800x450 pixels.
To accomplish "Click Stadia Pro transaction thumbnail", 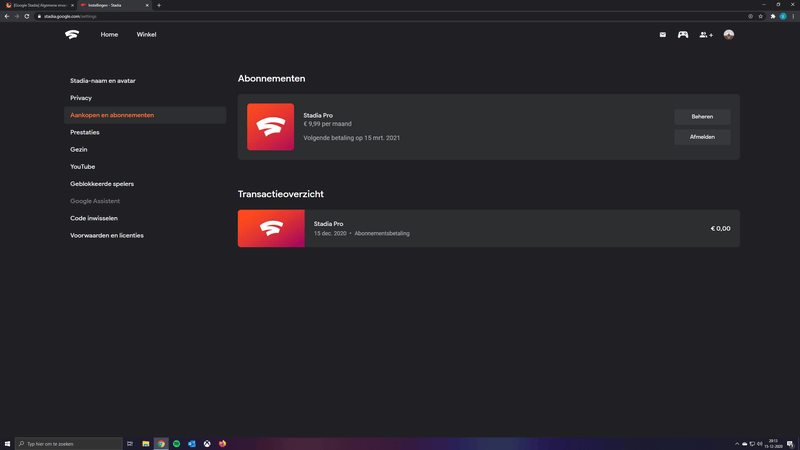I will coord(271,228).
